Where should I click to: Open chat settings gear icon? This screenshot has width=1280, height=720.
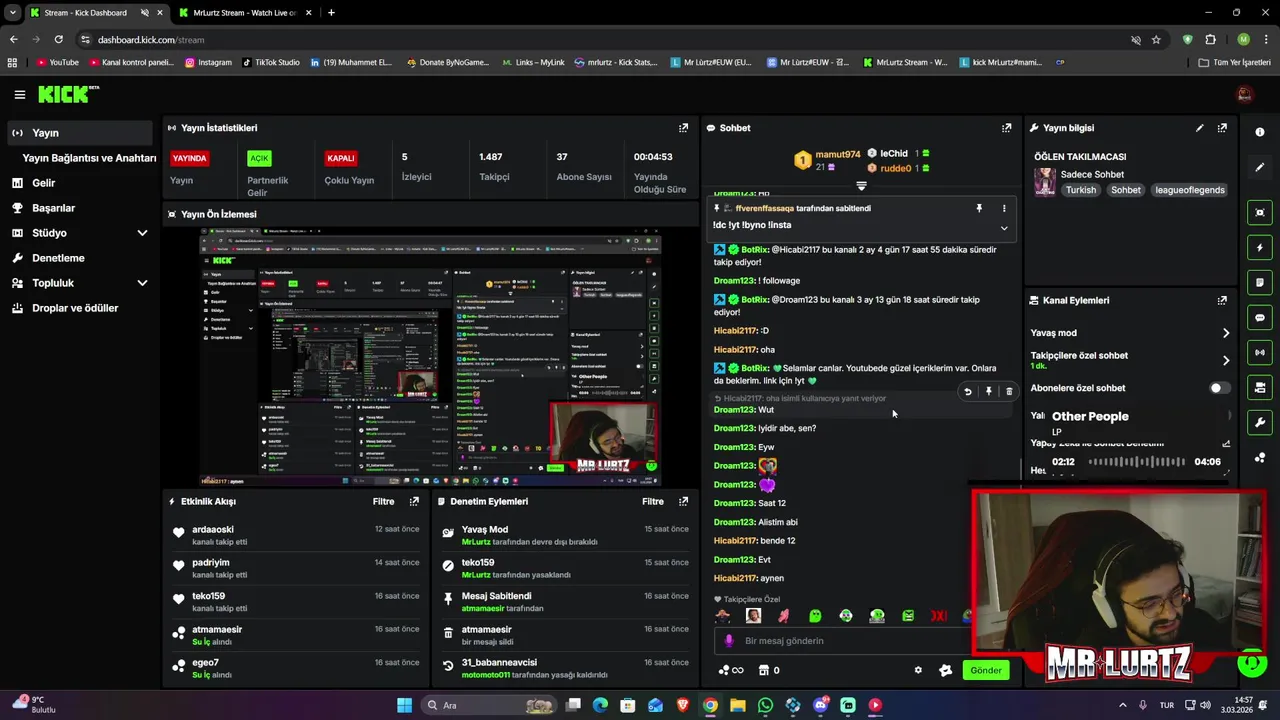pos(918,670)
